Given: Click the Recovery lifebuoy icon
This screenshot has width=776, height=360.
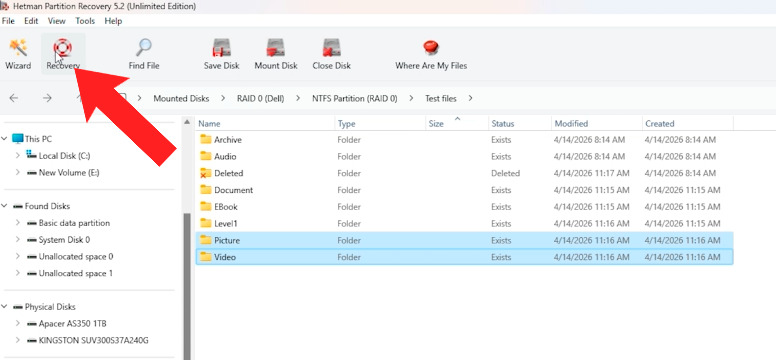Looking at the screenshot, I should point(63,48).
